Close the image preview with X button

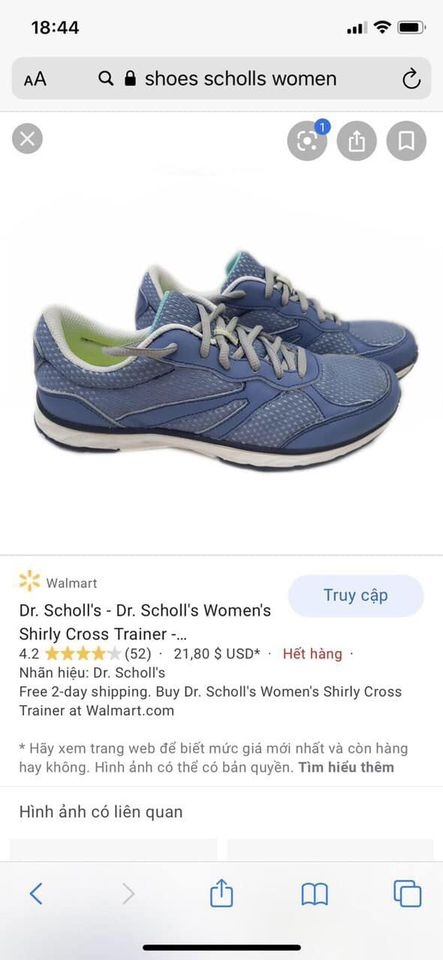click(28, 139)
